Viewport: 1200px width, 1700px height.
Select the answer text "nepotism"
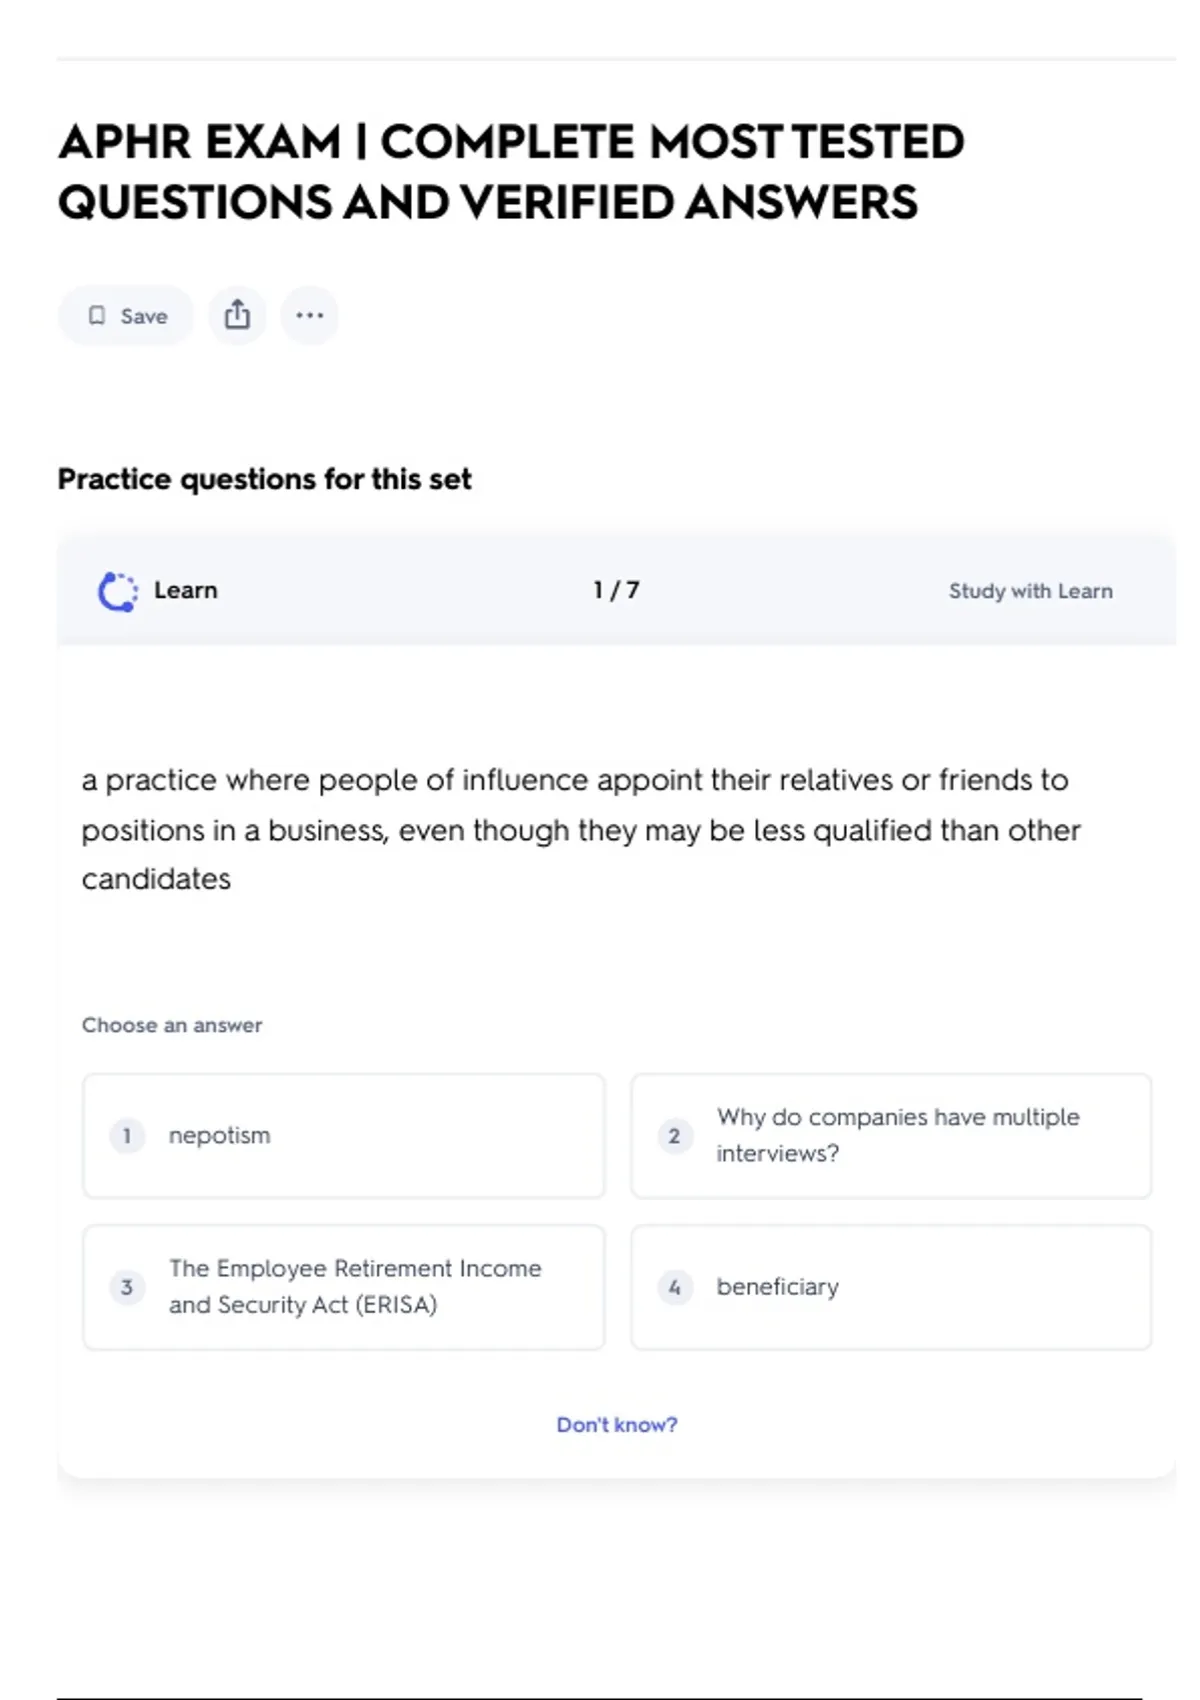point(220,1136)
